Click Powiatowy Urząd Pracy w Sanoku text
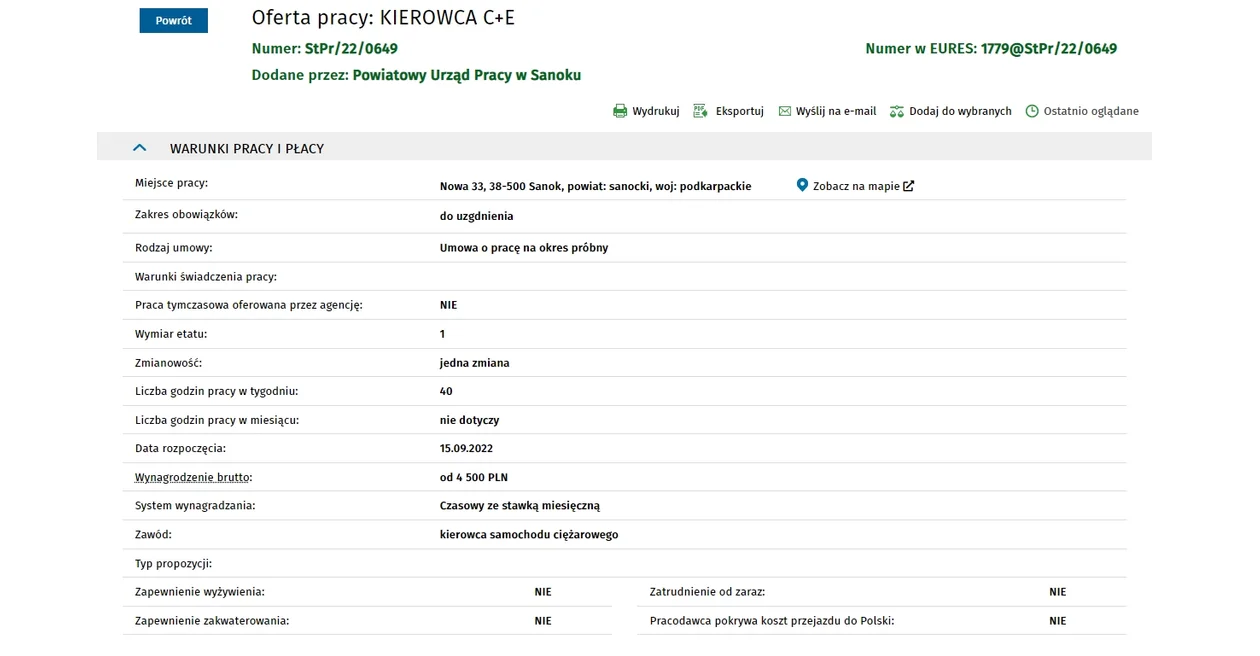 tap(467, 75)
